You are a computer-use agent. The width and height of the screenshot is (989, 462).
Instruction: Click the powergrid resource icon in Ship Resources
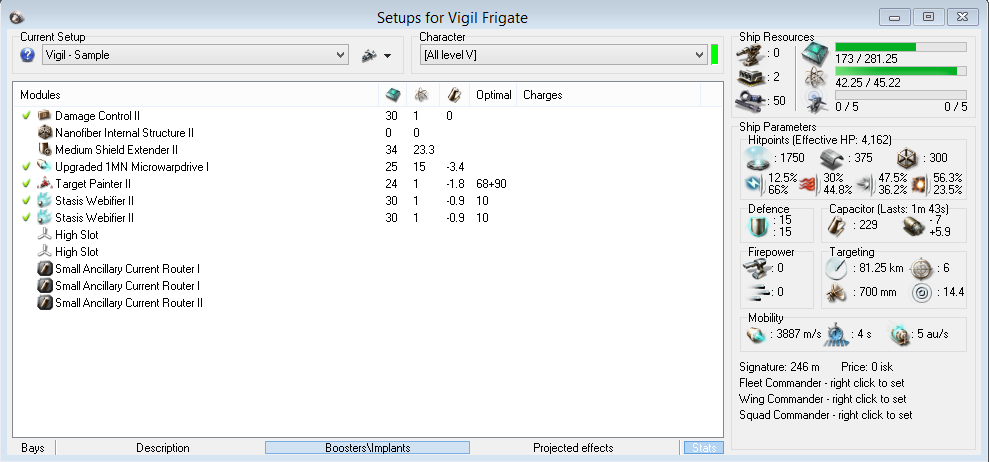816,78
